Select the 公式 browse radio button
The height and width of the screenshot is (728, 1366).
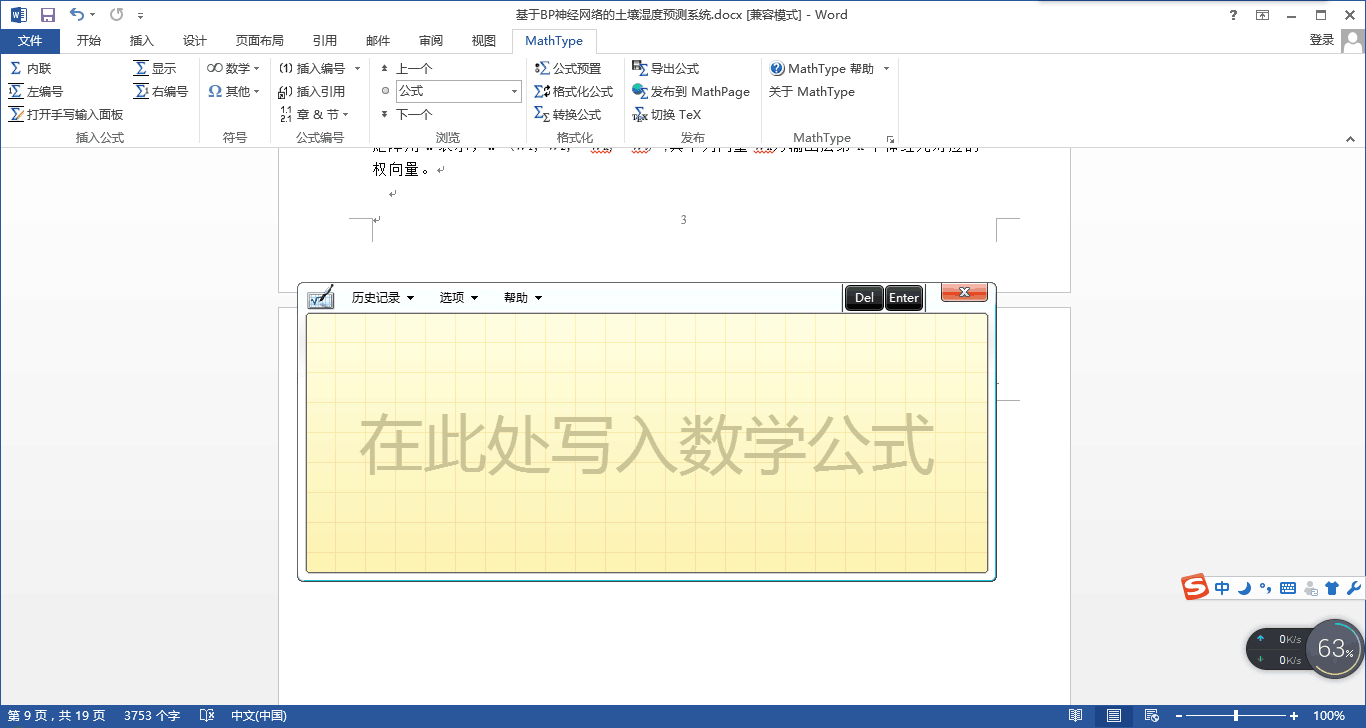coord(385,91)
